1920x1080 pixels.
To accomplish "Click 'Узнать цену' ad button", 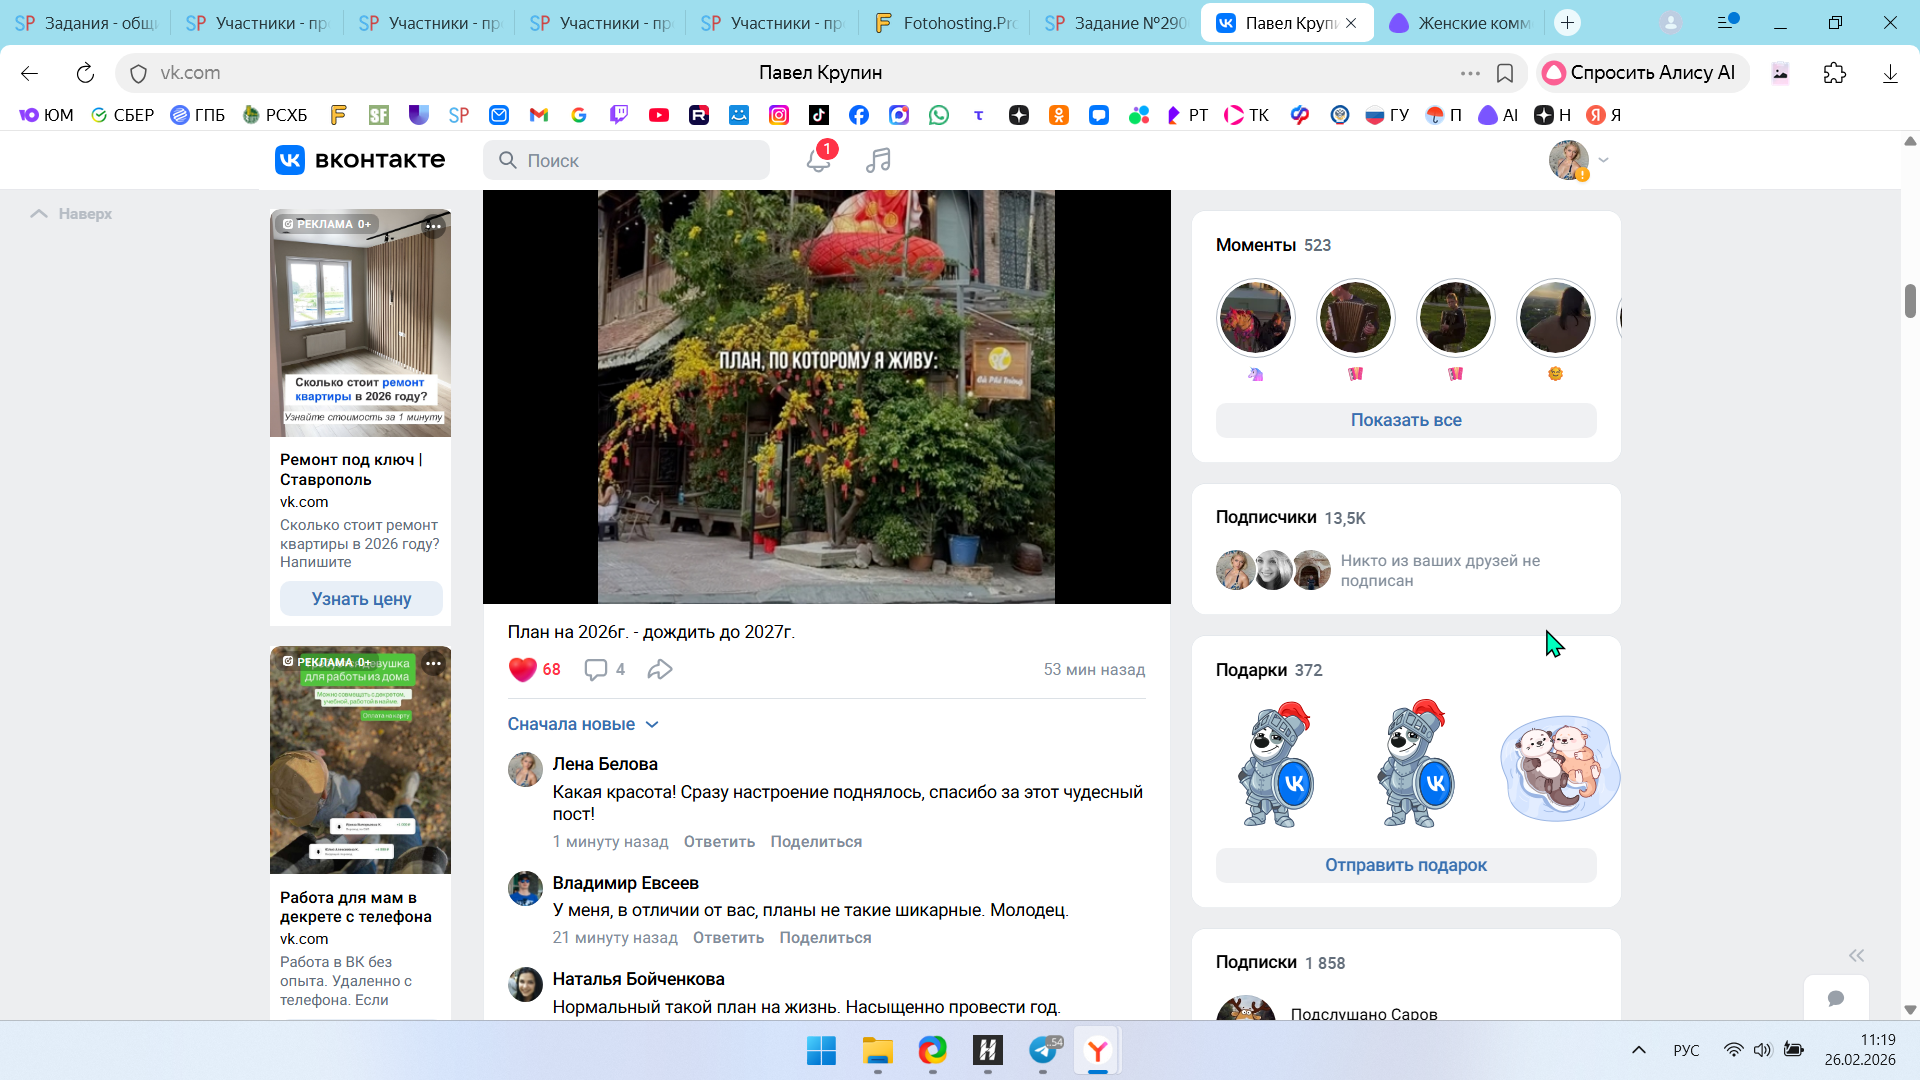I will [x=361, y=599].
